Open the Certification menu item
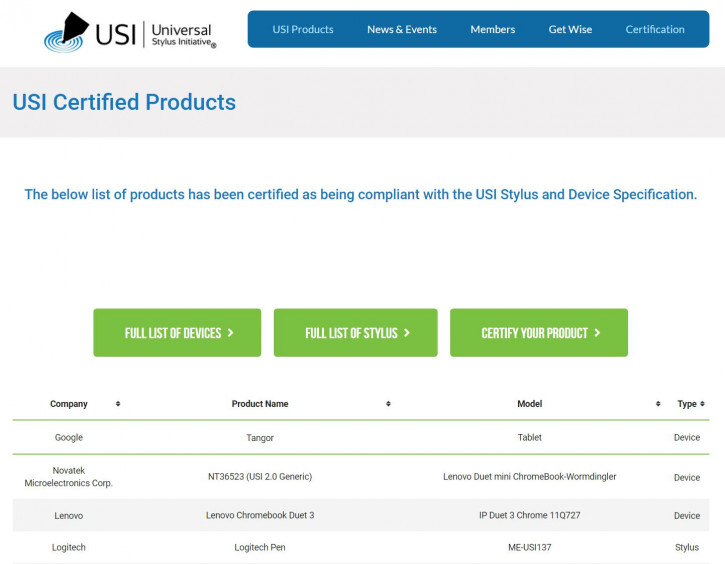 655,30
